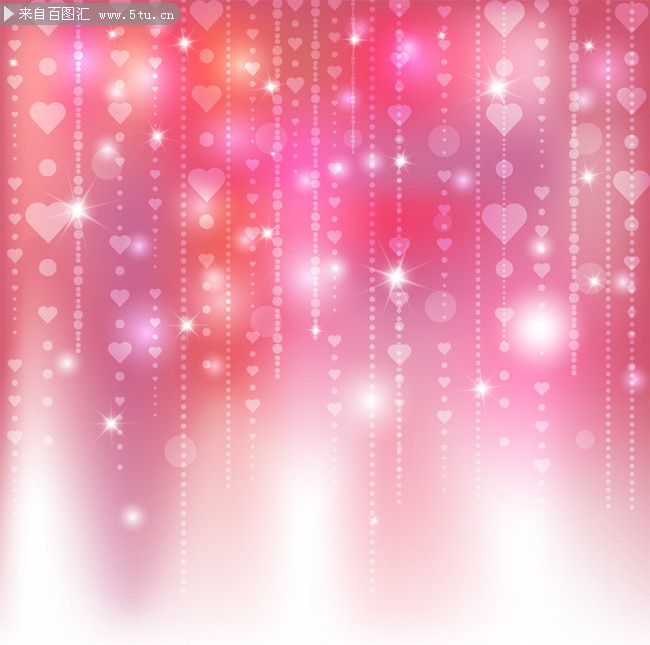Click the large white glow at right-middle
Image resolution: width=650 pixels, height=645 pixels.
coord(540,326)
